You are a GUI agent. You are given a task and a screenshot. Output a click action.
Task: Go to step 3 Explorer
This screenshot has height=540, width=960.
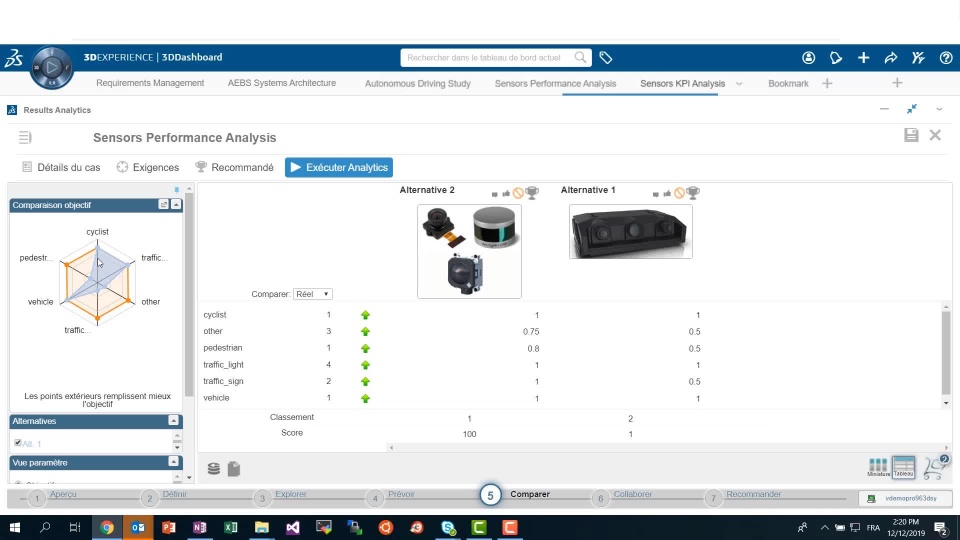262,498
